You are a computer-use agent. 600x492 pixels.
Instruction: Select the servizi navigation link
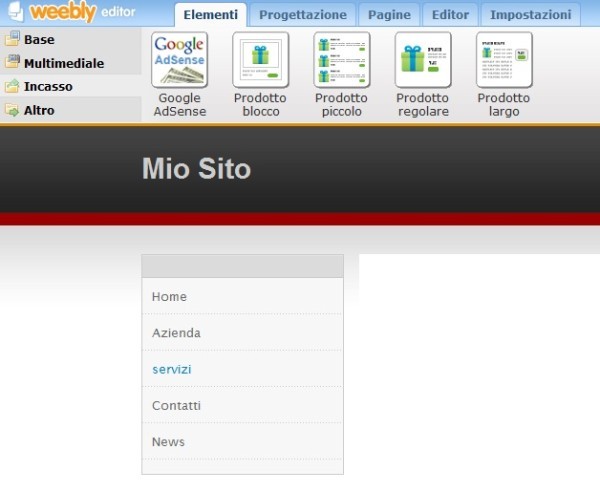click(x=171, y=369)
